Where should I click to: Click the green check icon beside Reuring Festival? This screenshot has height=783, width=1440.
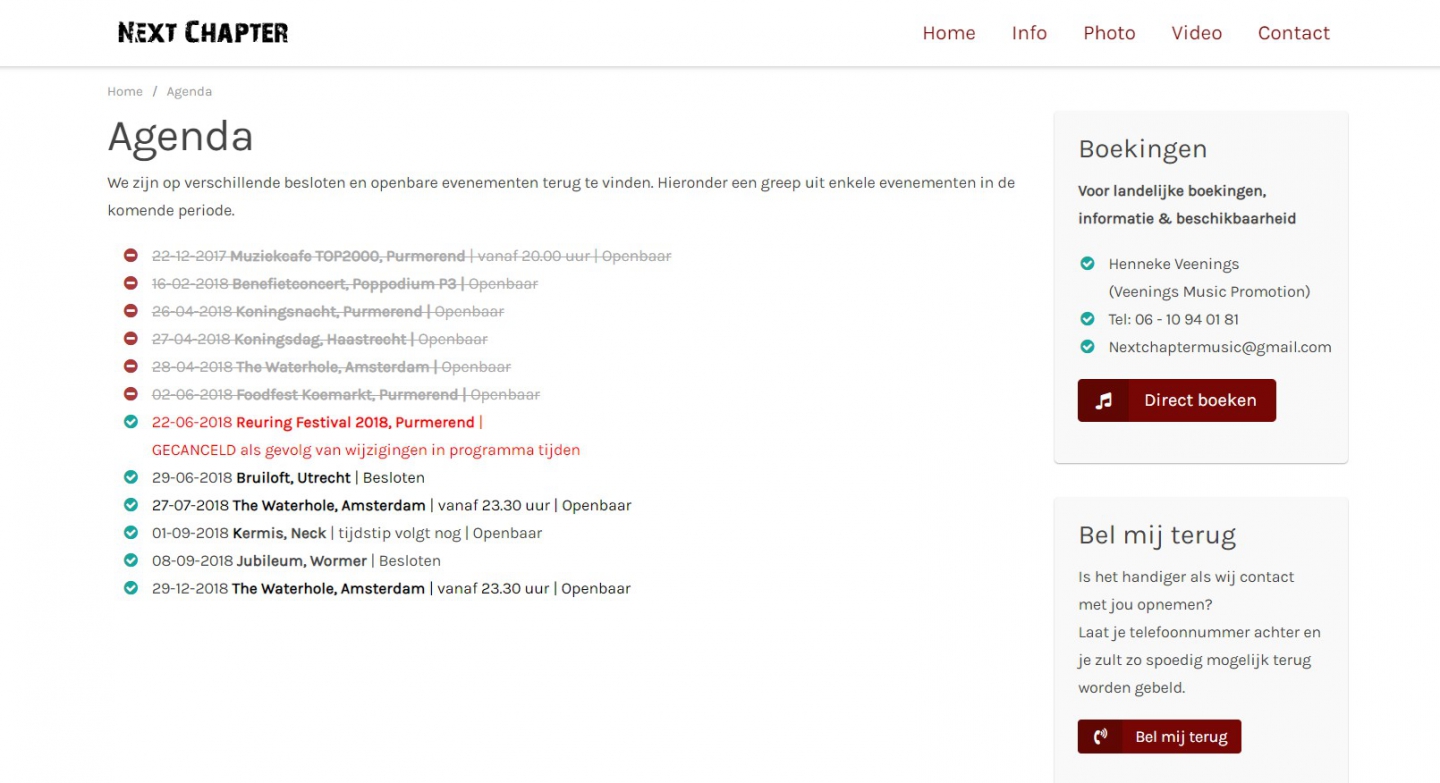(130, 422)
